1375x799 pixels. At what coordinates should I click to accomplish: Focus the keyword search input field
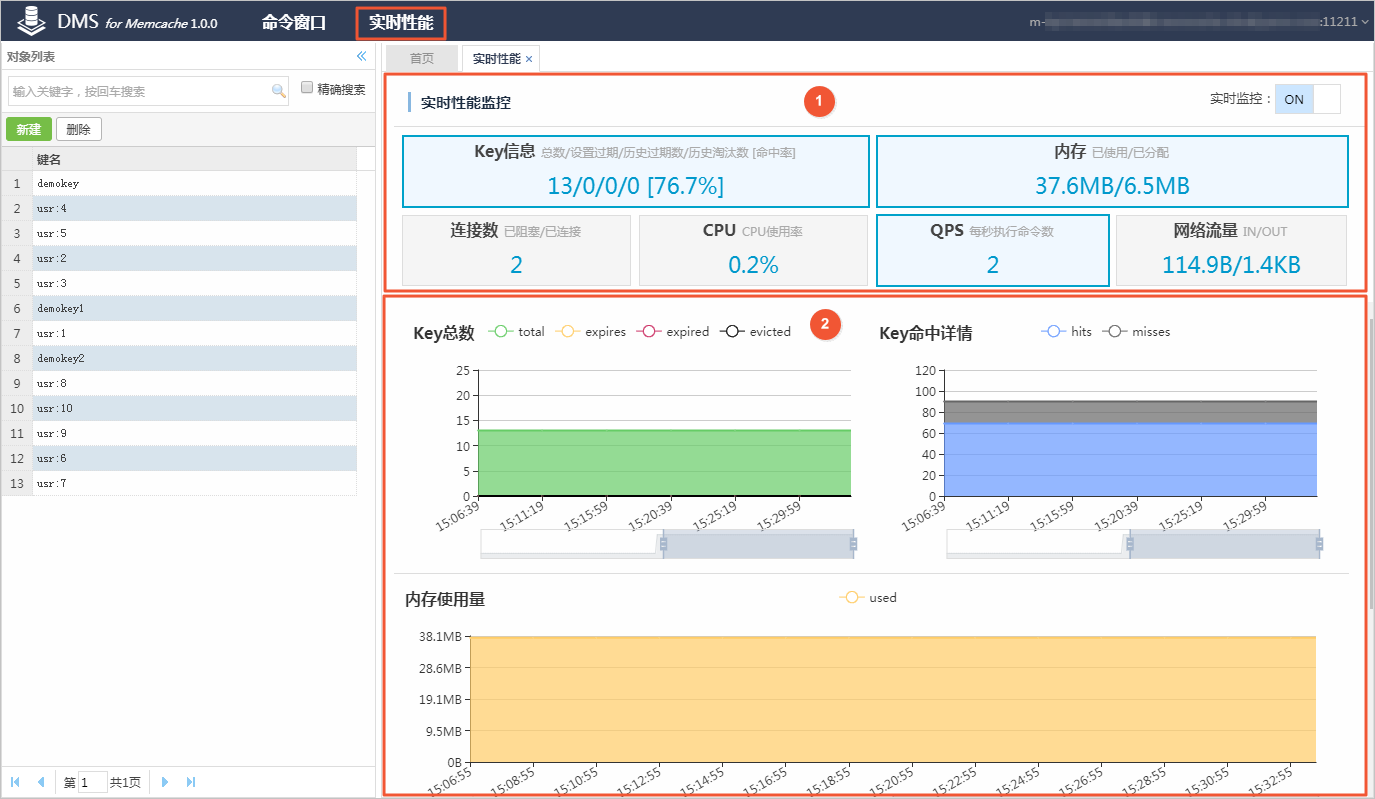140,91
